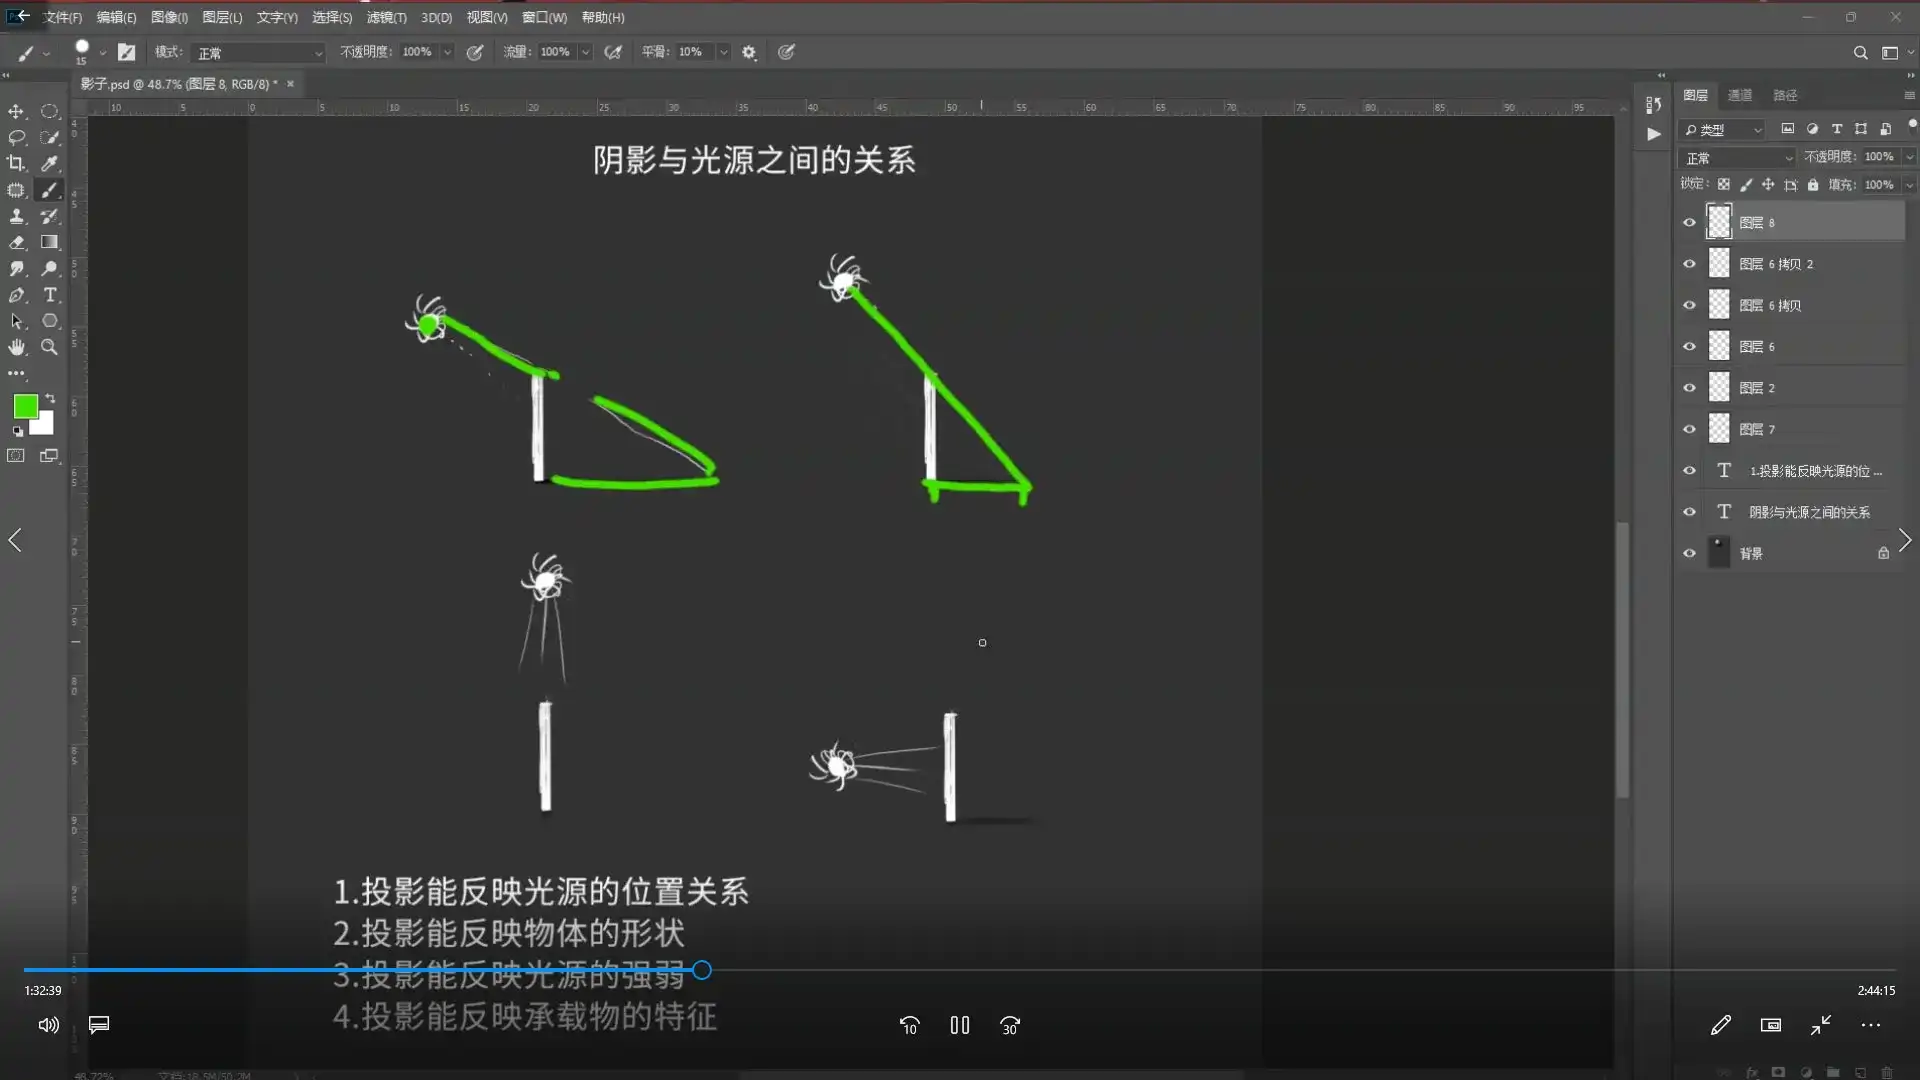This screenshot has height=1080, width=1920.
Task: Select the Brush tool
Action: click(49, 190)
